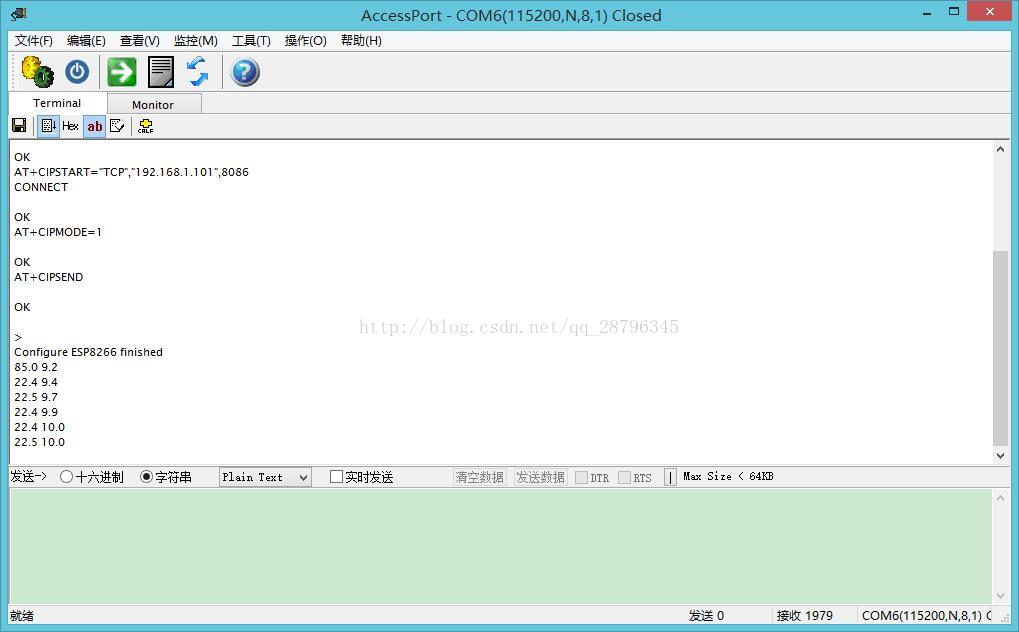The height and width of the screenshot is (632, 1019).
Task: Select the ab character display mode
Action: point(95,126)
